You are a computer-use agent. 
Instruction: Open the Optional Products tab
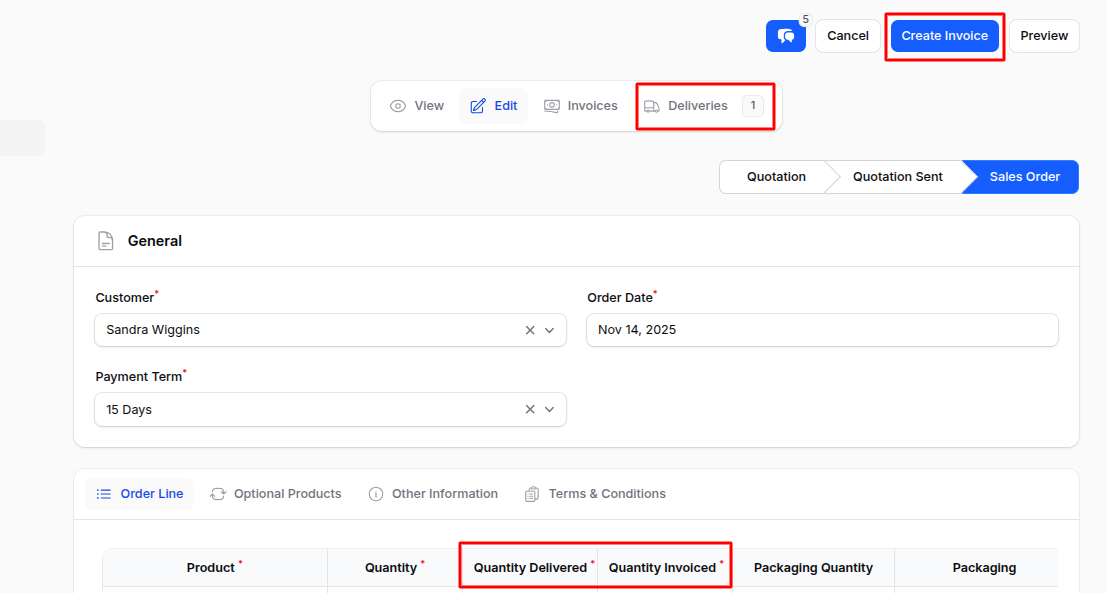(x=285, y=493)
